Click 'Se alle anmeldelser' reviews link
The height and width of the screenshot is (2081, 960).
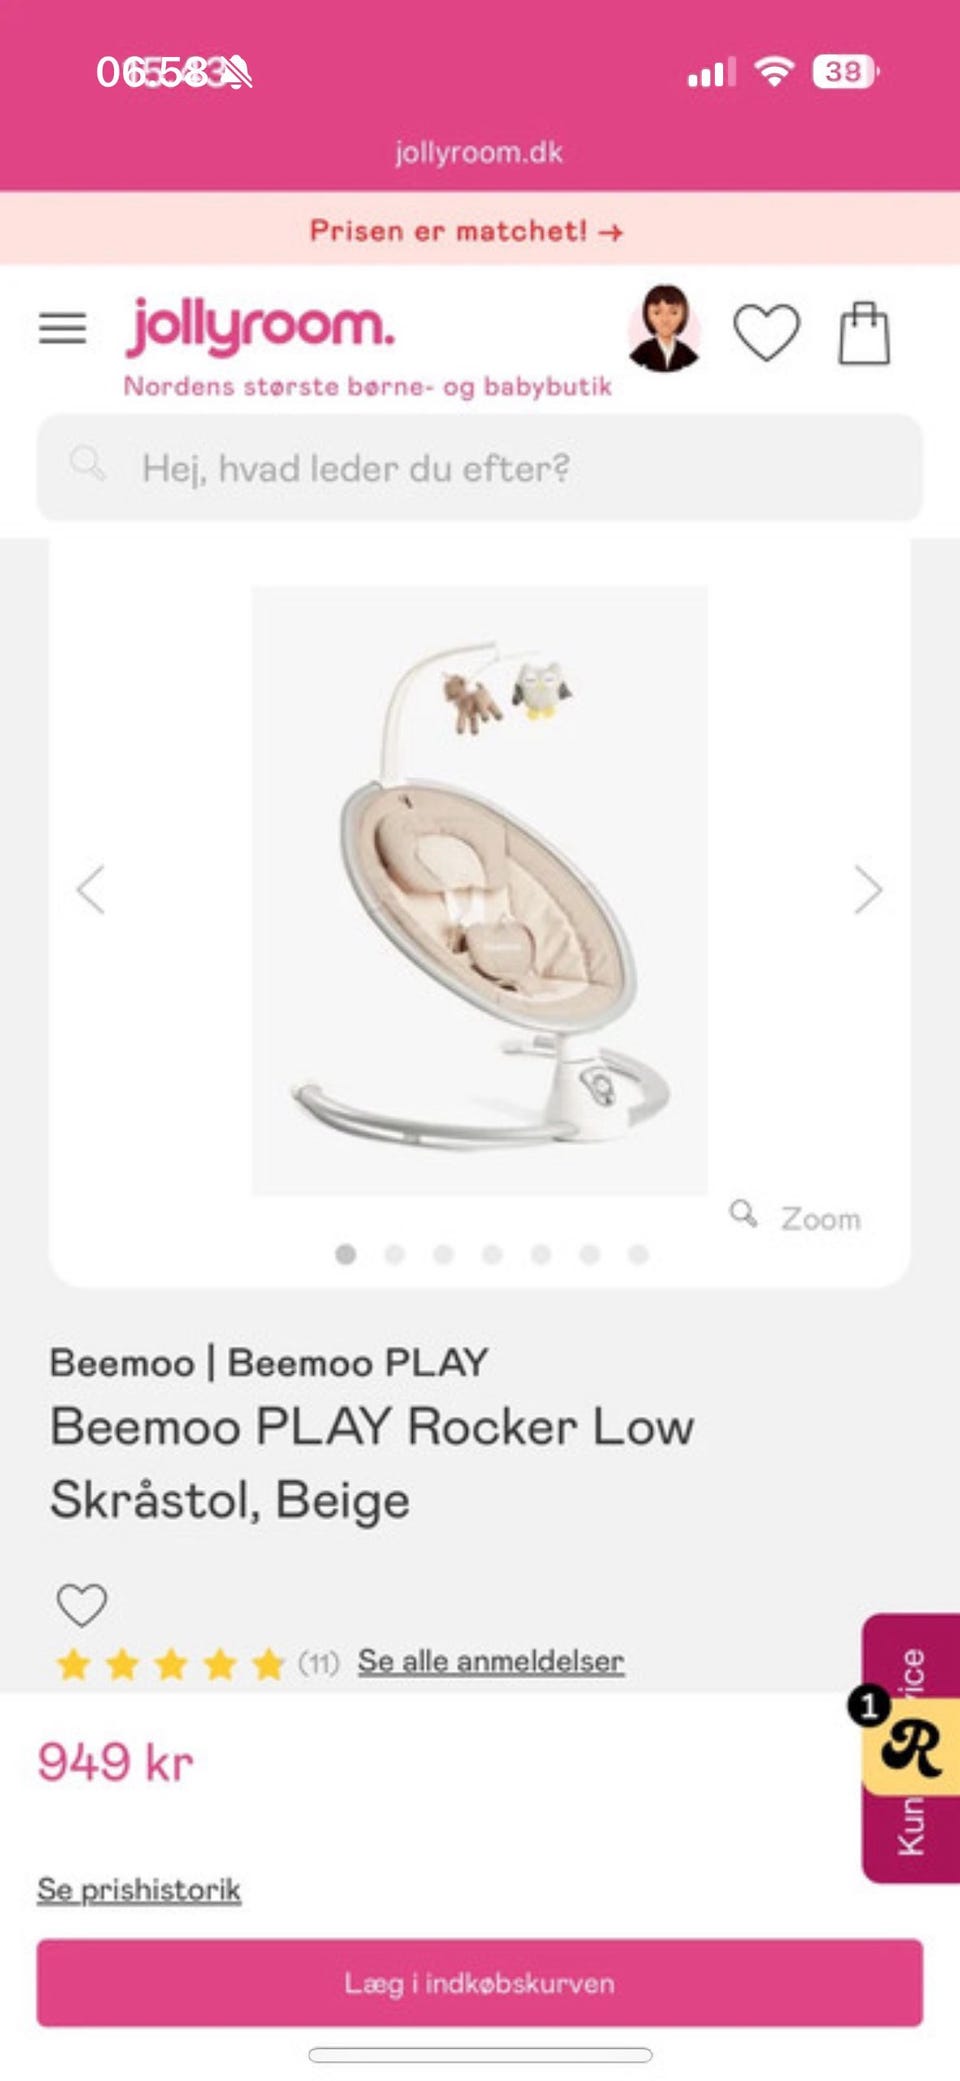click(491, 1661)
